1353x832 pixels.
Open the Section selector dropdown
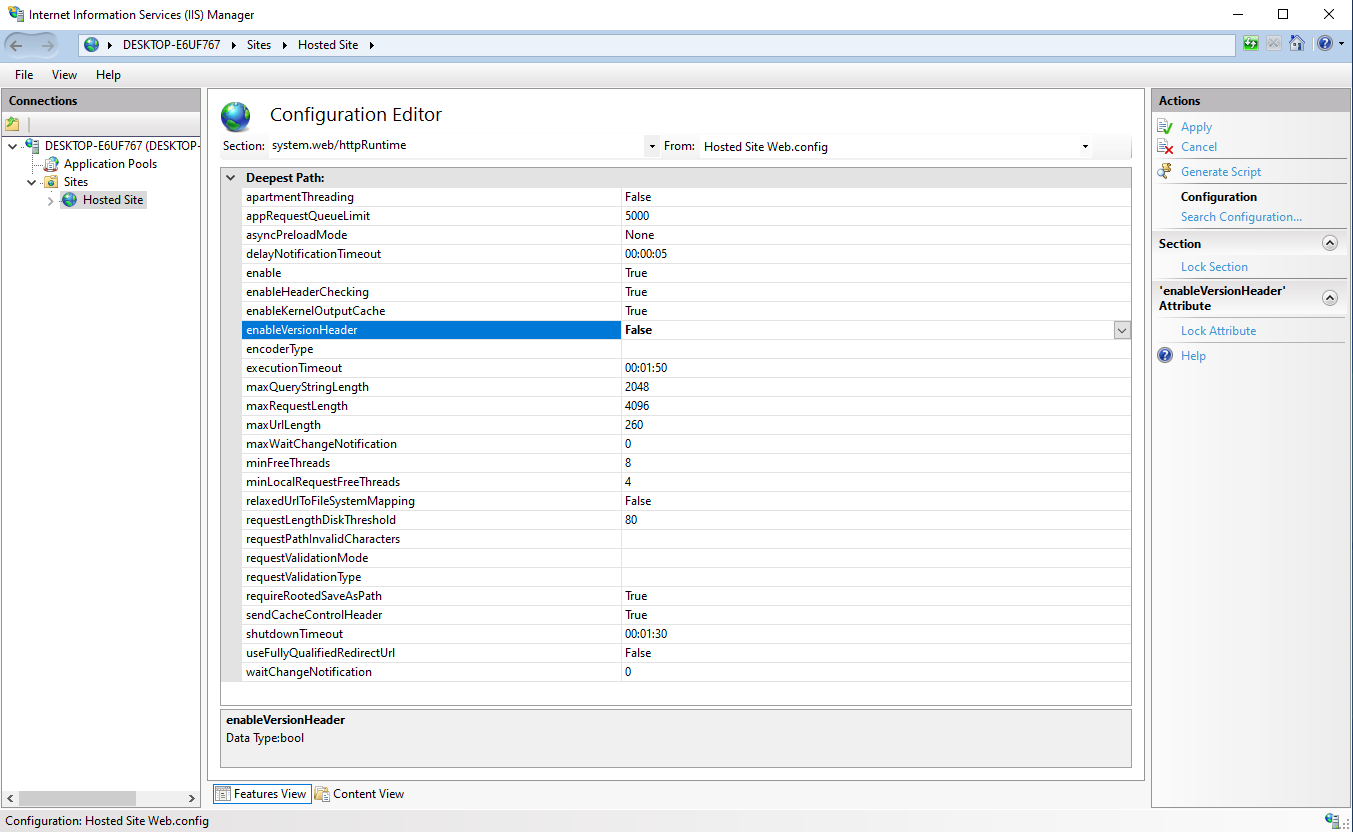(651, 146)
